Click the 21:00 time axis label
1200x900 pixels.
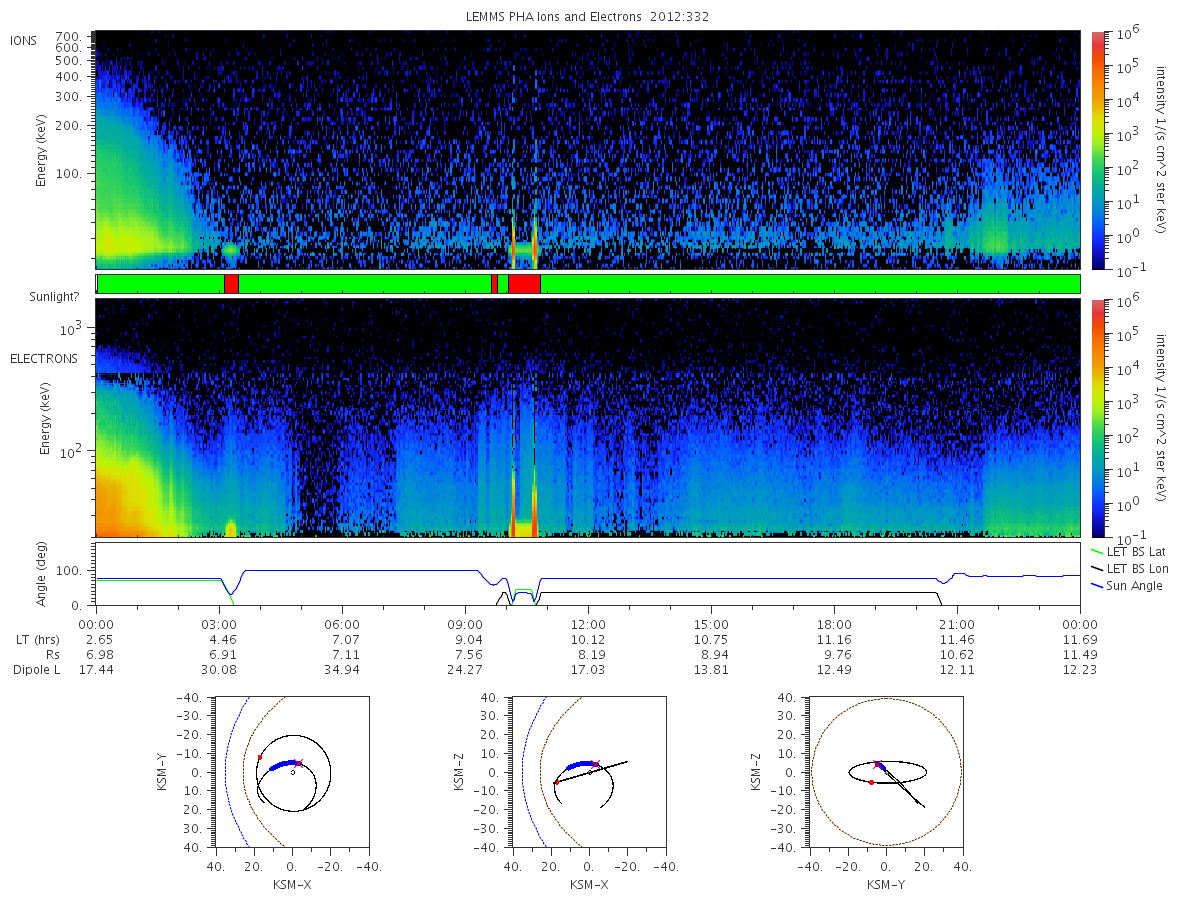(x=957, y=623)
